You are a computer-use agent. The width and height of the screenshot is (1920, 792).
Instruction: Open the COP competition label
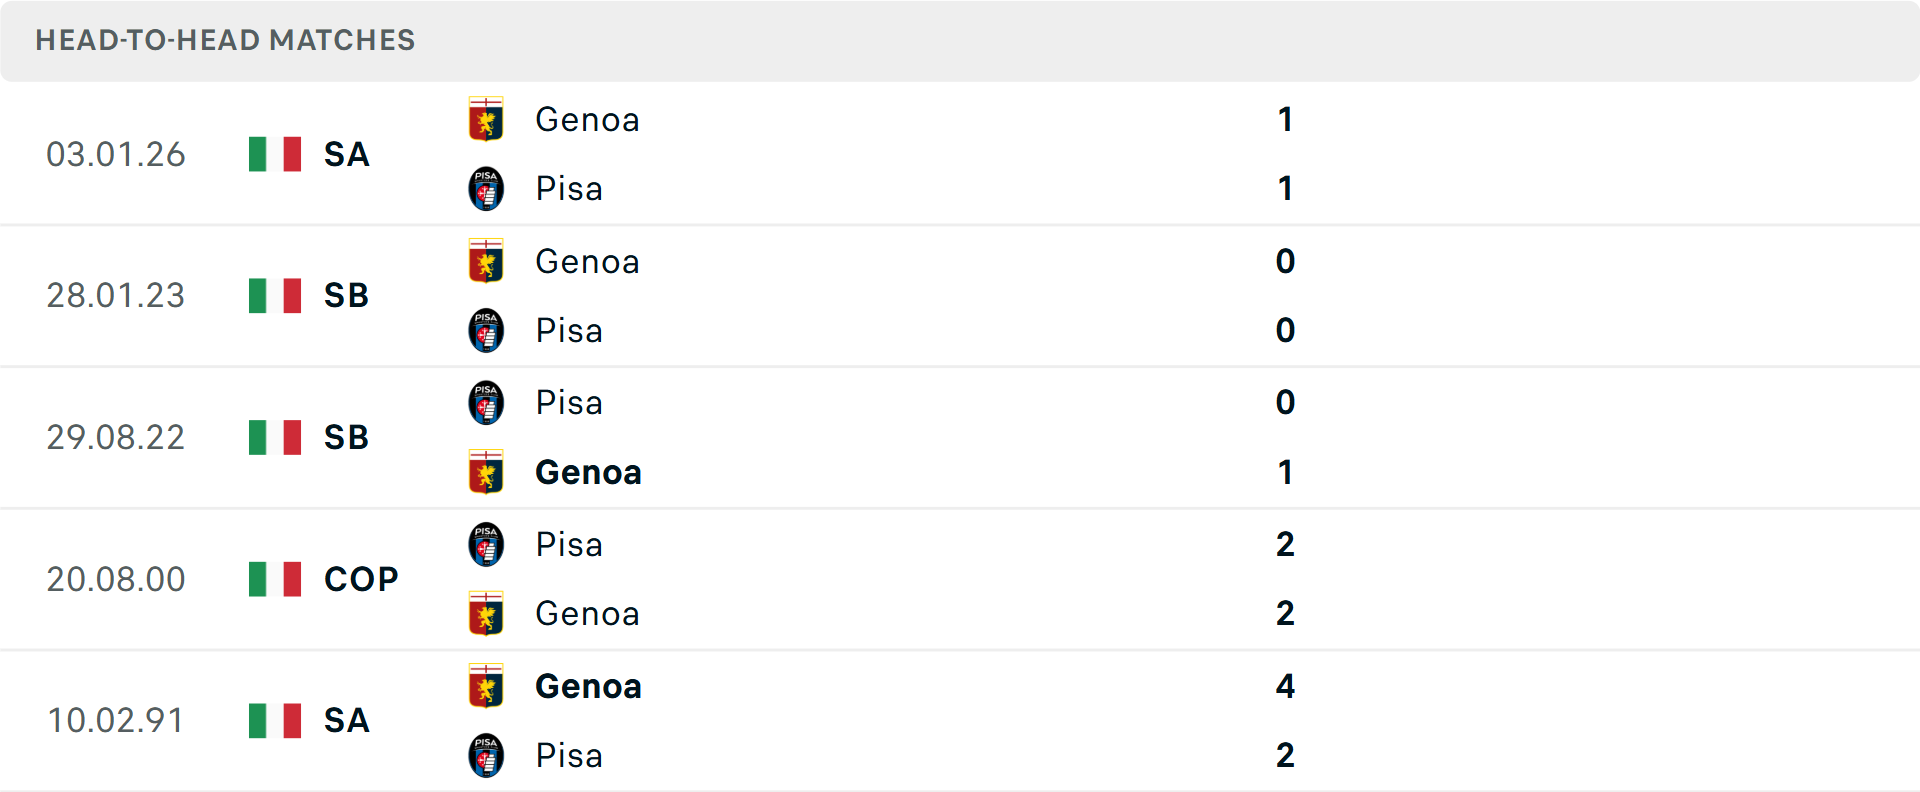point(358,579)
